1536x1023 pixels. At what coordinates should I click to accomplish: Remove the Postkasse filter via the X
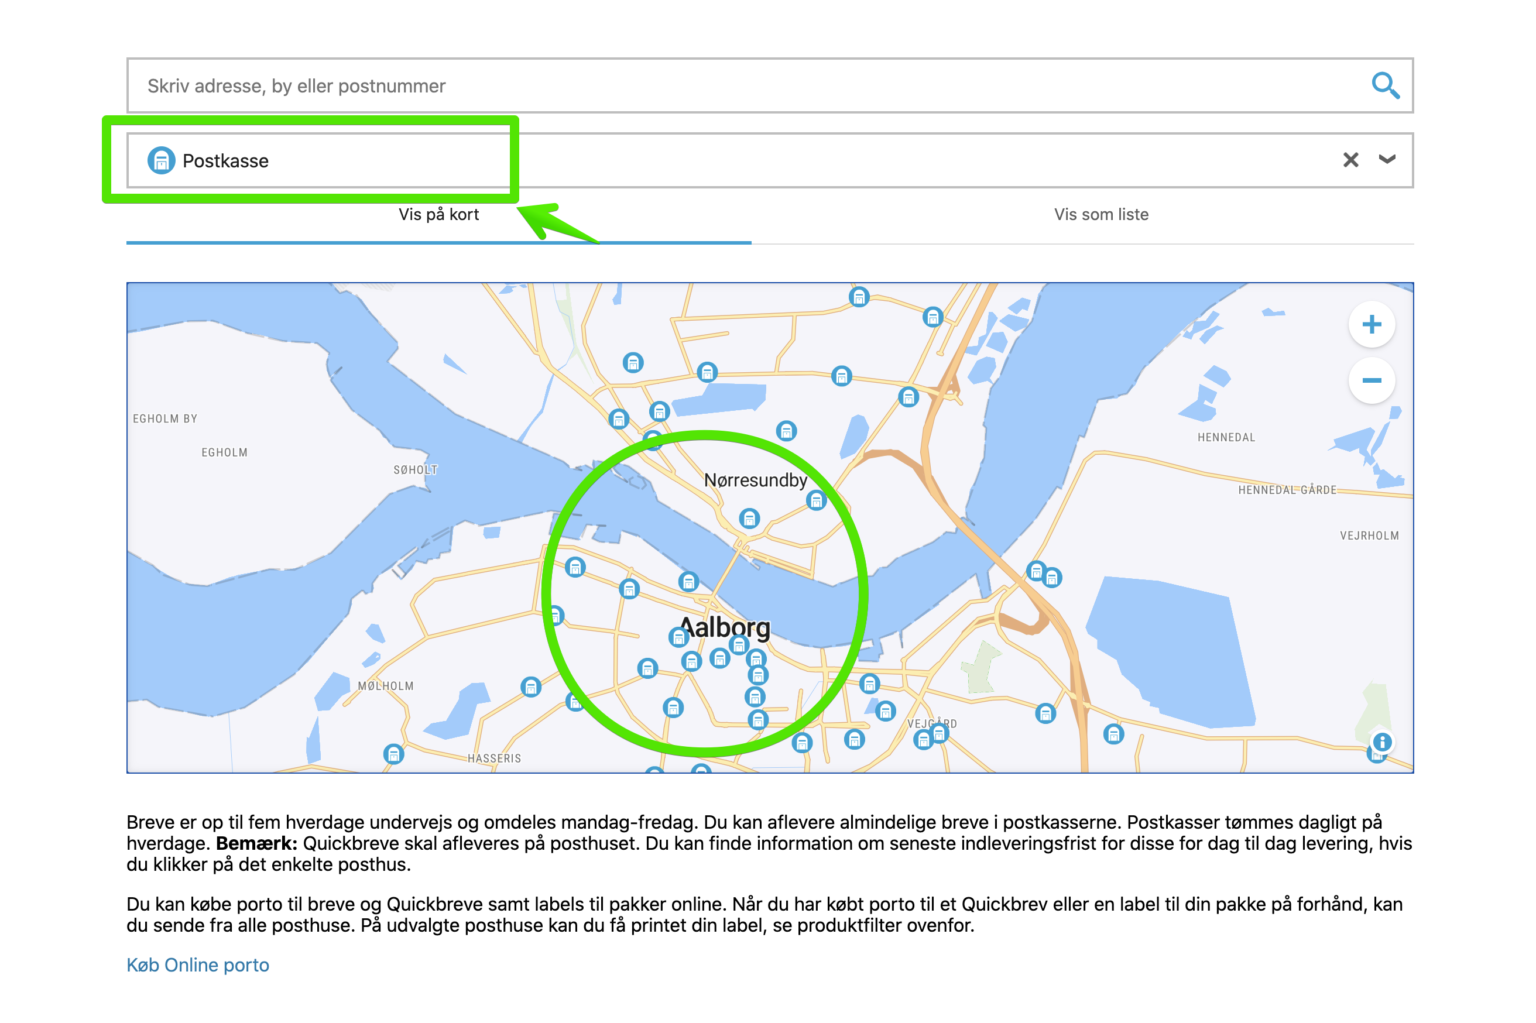click(x=1350, y=160)
